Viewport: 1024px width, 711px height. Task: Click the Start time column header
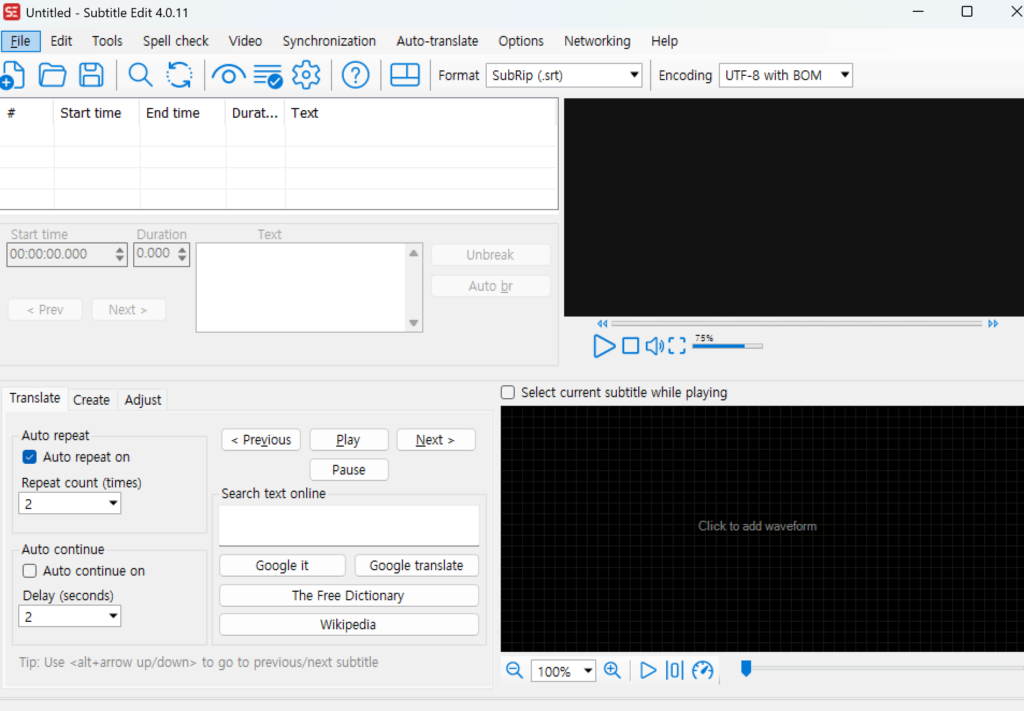point(97,113)
